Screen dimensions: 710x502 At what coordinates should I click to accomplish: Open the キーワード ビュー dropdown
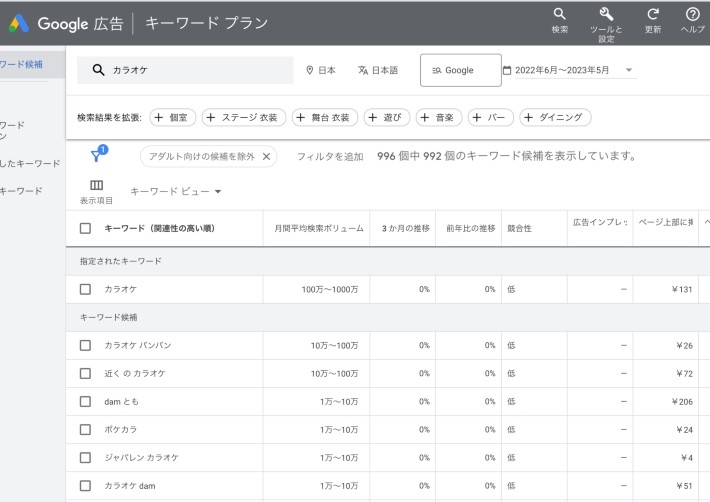click(x=176, y=191)
